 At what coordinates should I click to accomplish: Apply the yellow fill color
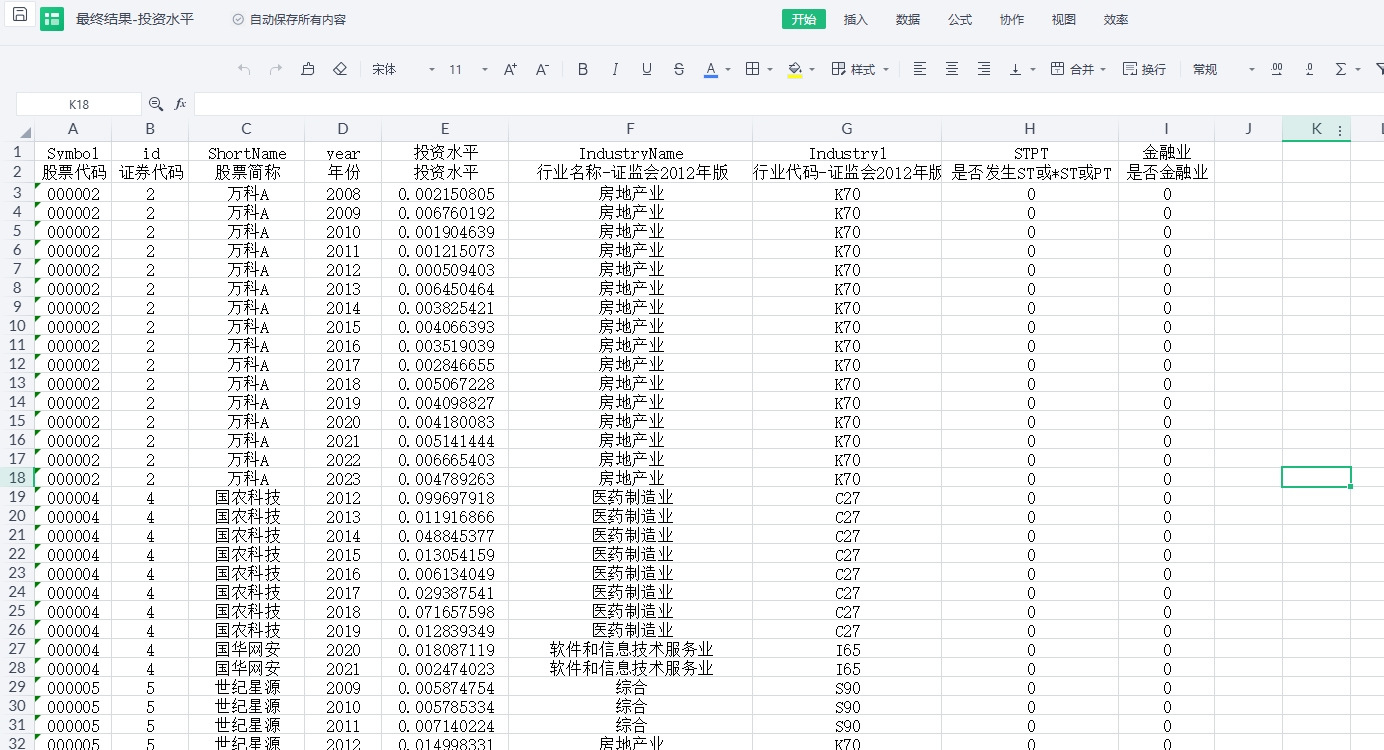[795, 69]
